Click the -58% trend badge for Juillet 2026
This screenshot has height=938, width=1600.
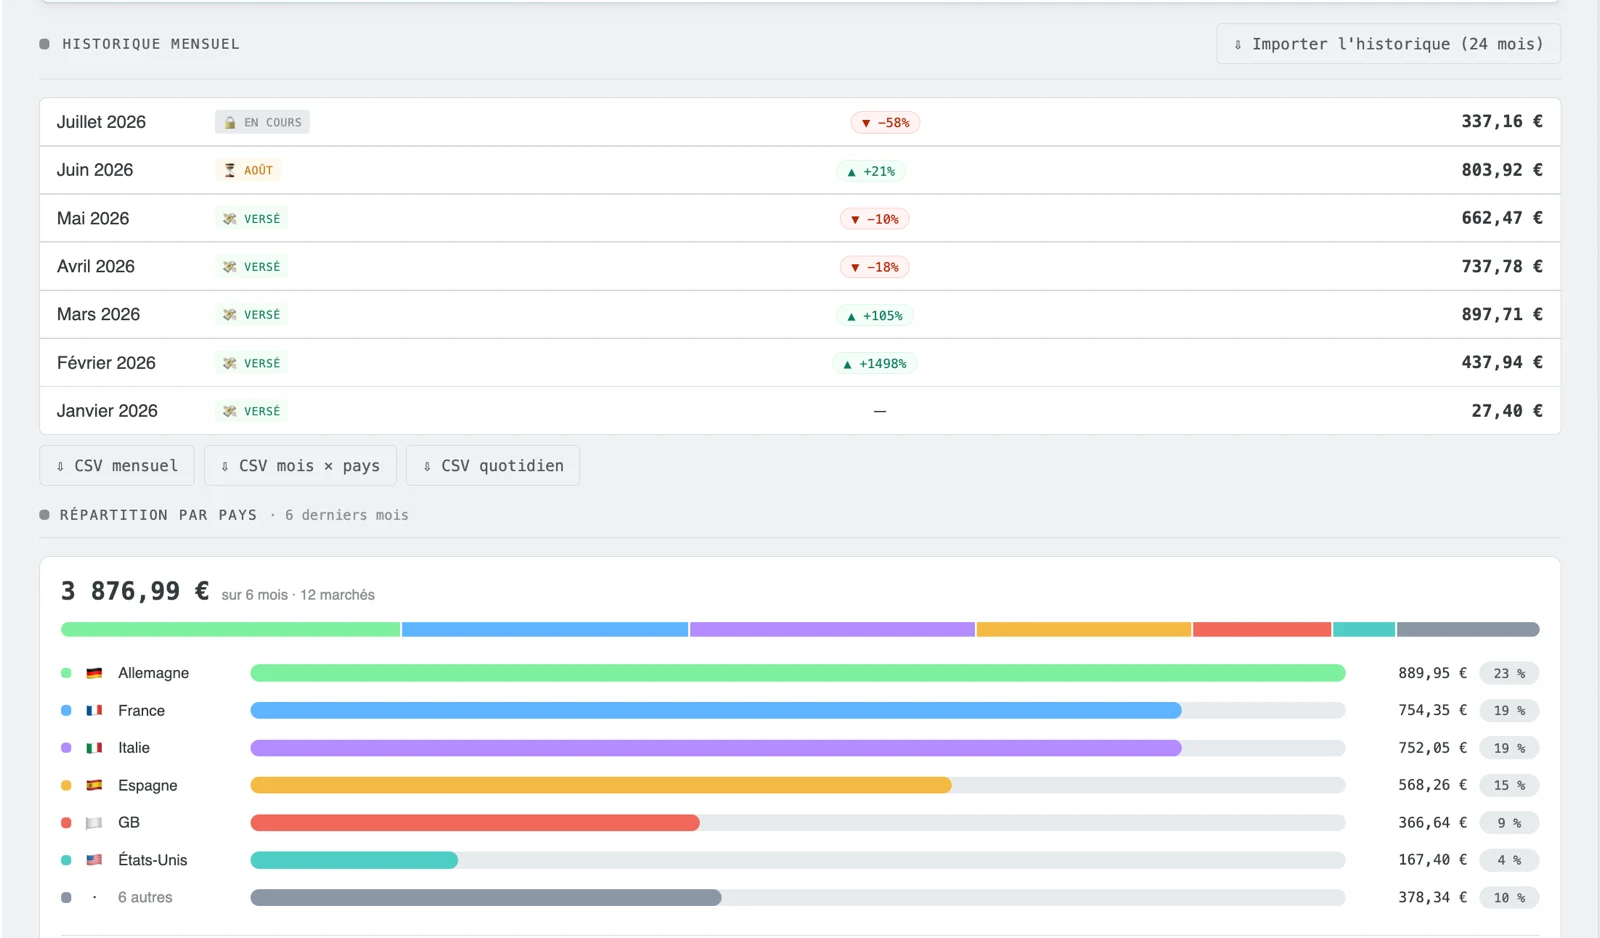coord(885,122)
